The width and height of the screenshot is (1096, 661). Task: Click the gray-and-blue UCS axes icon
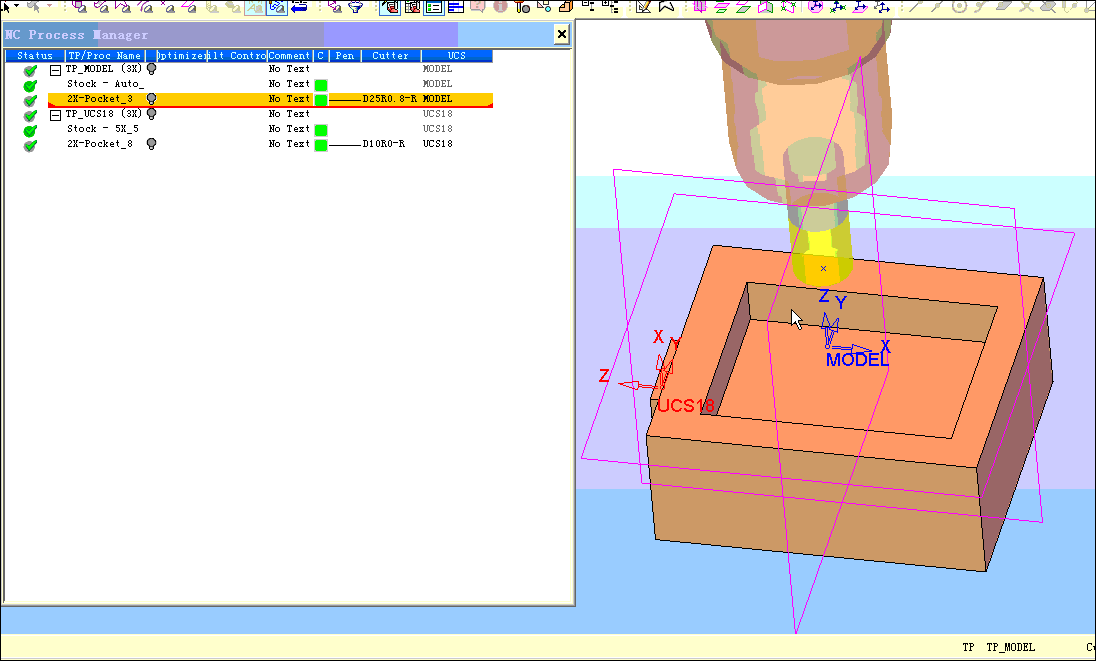click(x=884, y=7)
